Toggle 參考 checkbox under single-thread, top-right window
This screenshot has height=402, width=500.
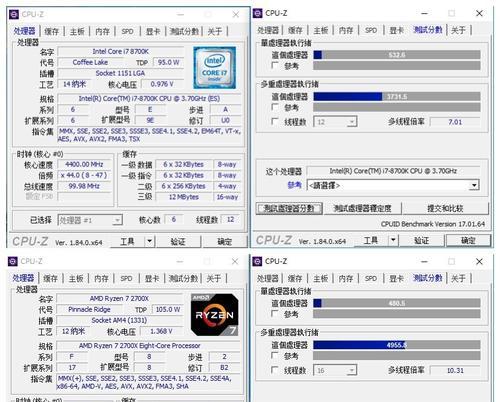pyautogui.click(x=275, y=65)
